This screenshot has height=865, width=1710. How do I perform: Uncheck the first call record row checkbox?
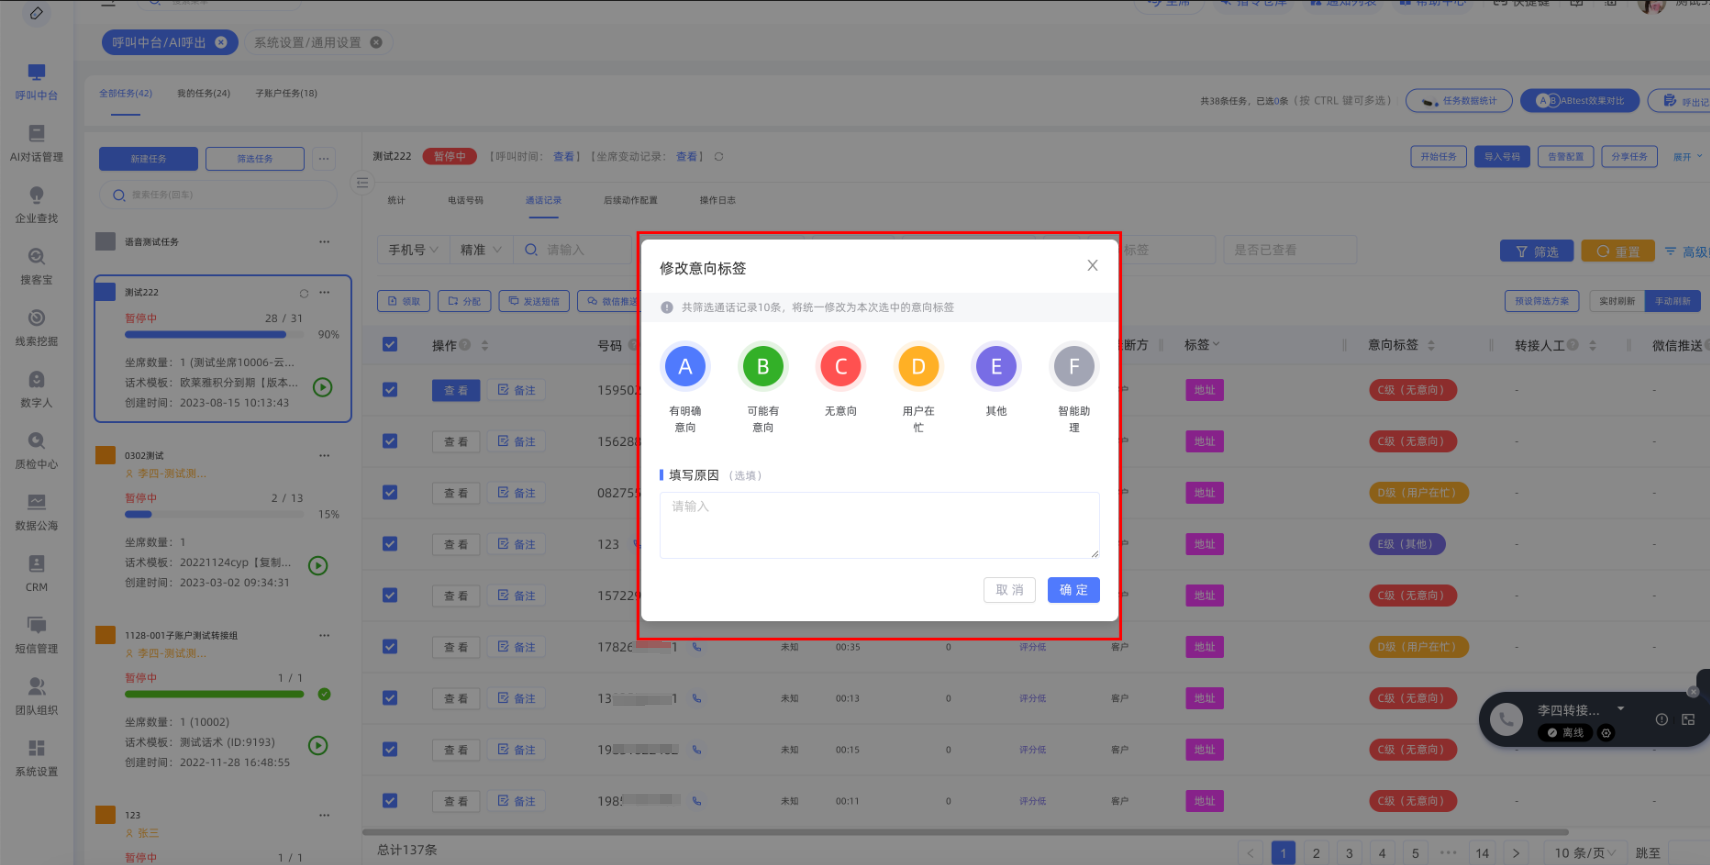coord(390,390)
